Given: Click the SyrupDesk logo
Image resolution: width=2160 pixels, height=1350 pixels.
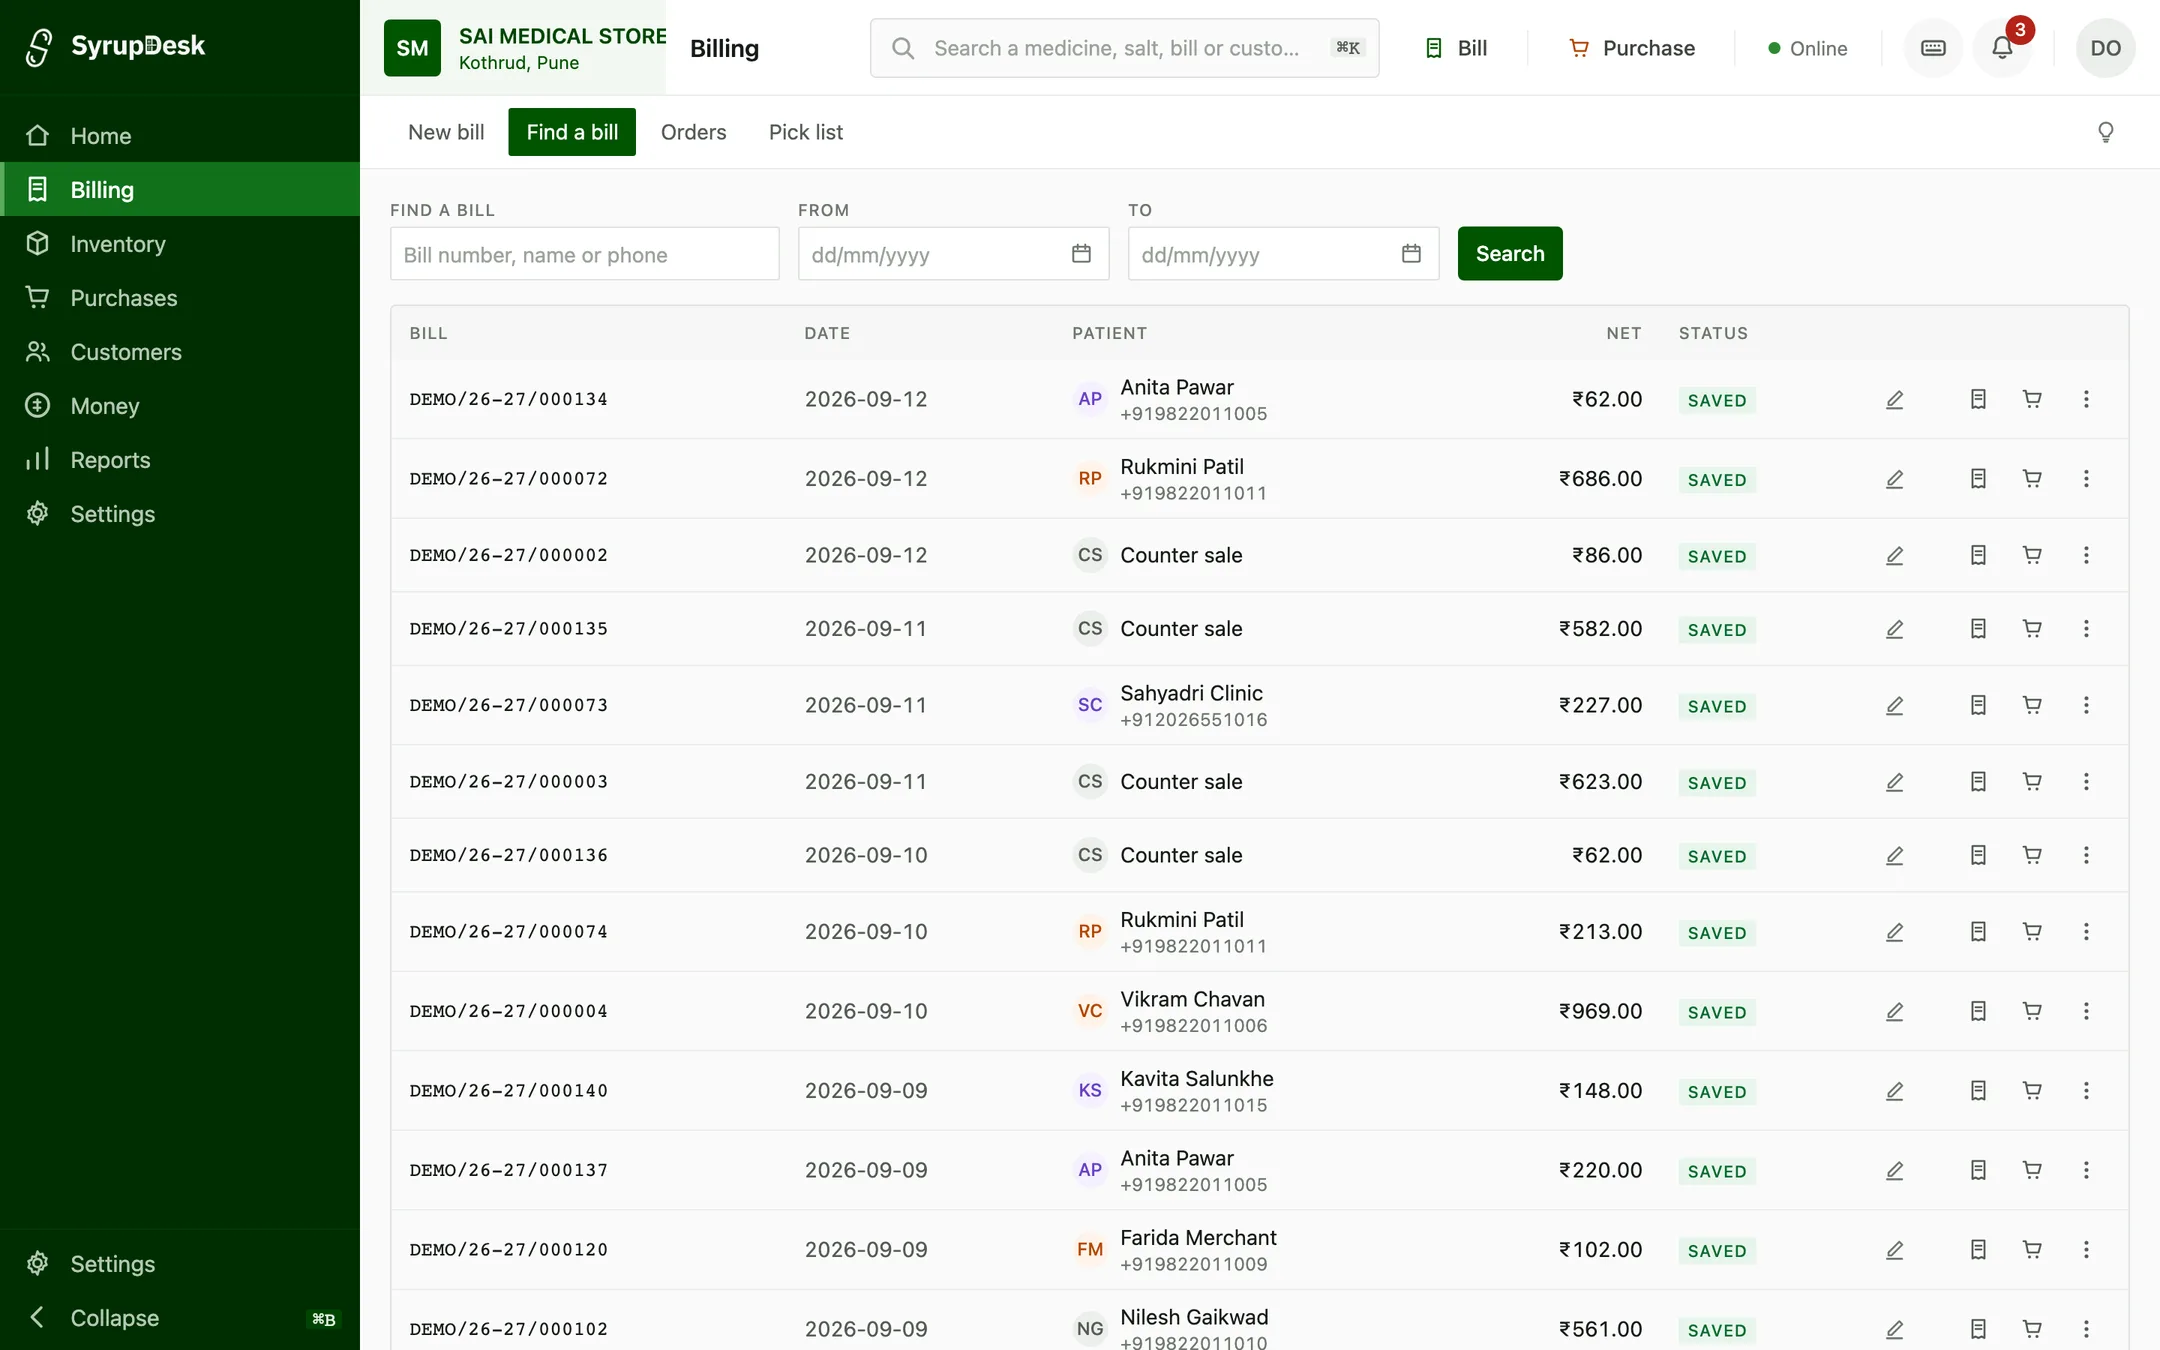Looking at the screenshot, I should click(115, 46).
